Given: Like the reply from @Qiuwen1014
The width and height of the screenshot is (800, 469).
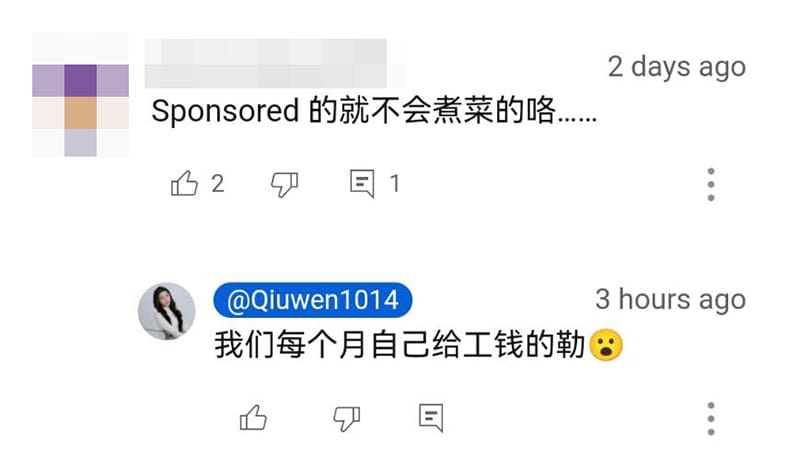Looking at the screenshot, I should pos(253,417).
